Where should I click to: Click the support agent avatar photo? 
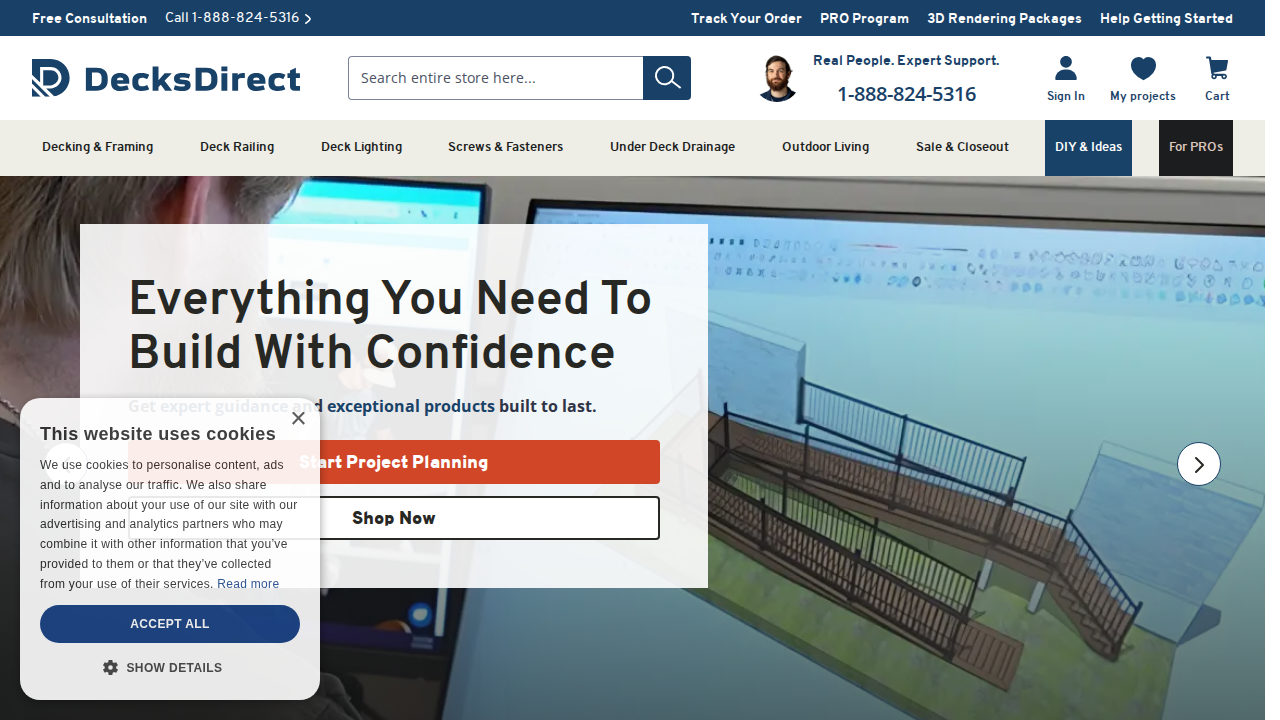coord(777,78)
